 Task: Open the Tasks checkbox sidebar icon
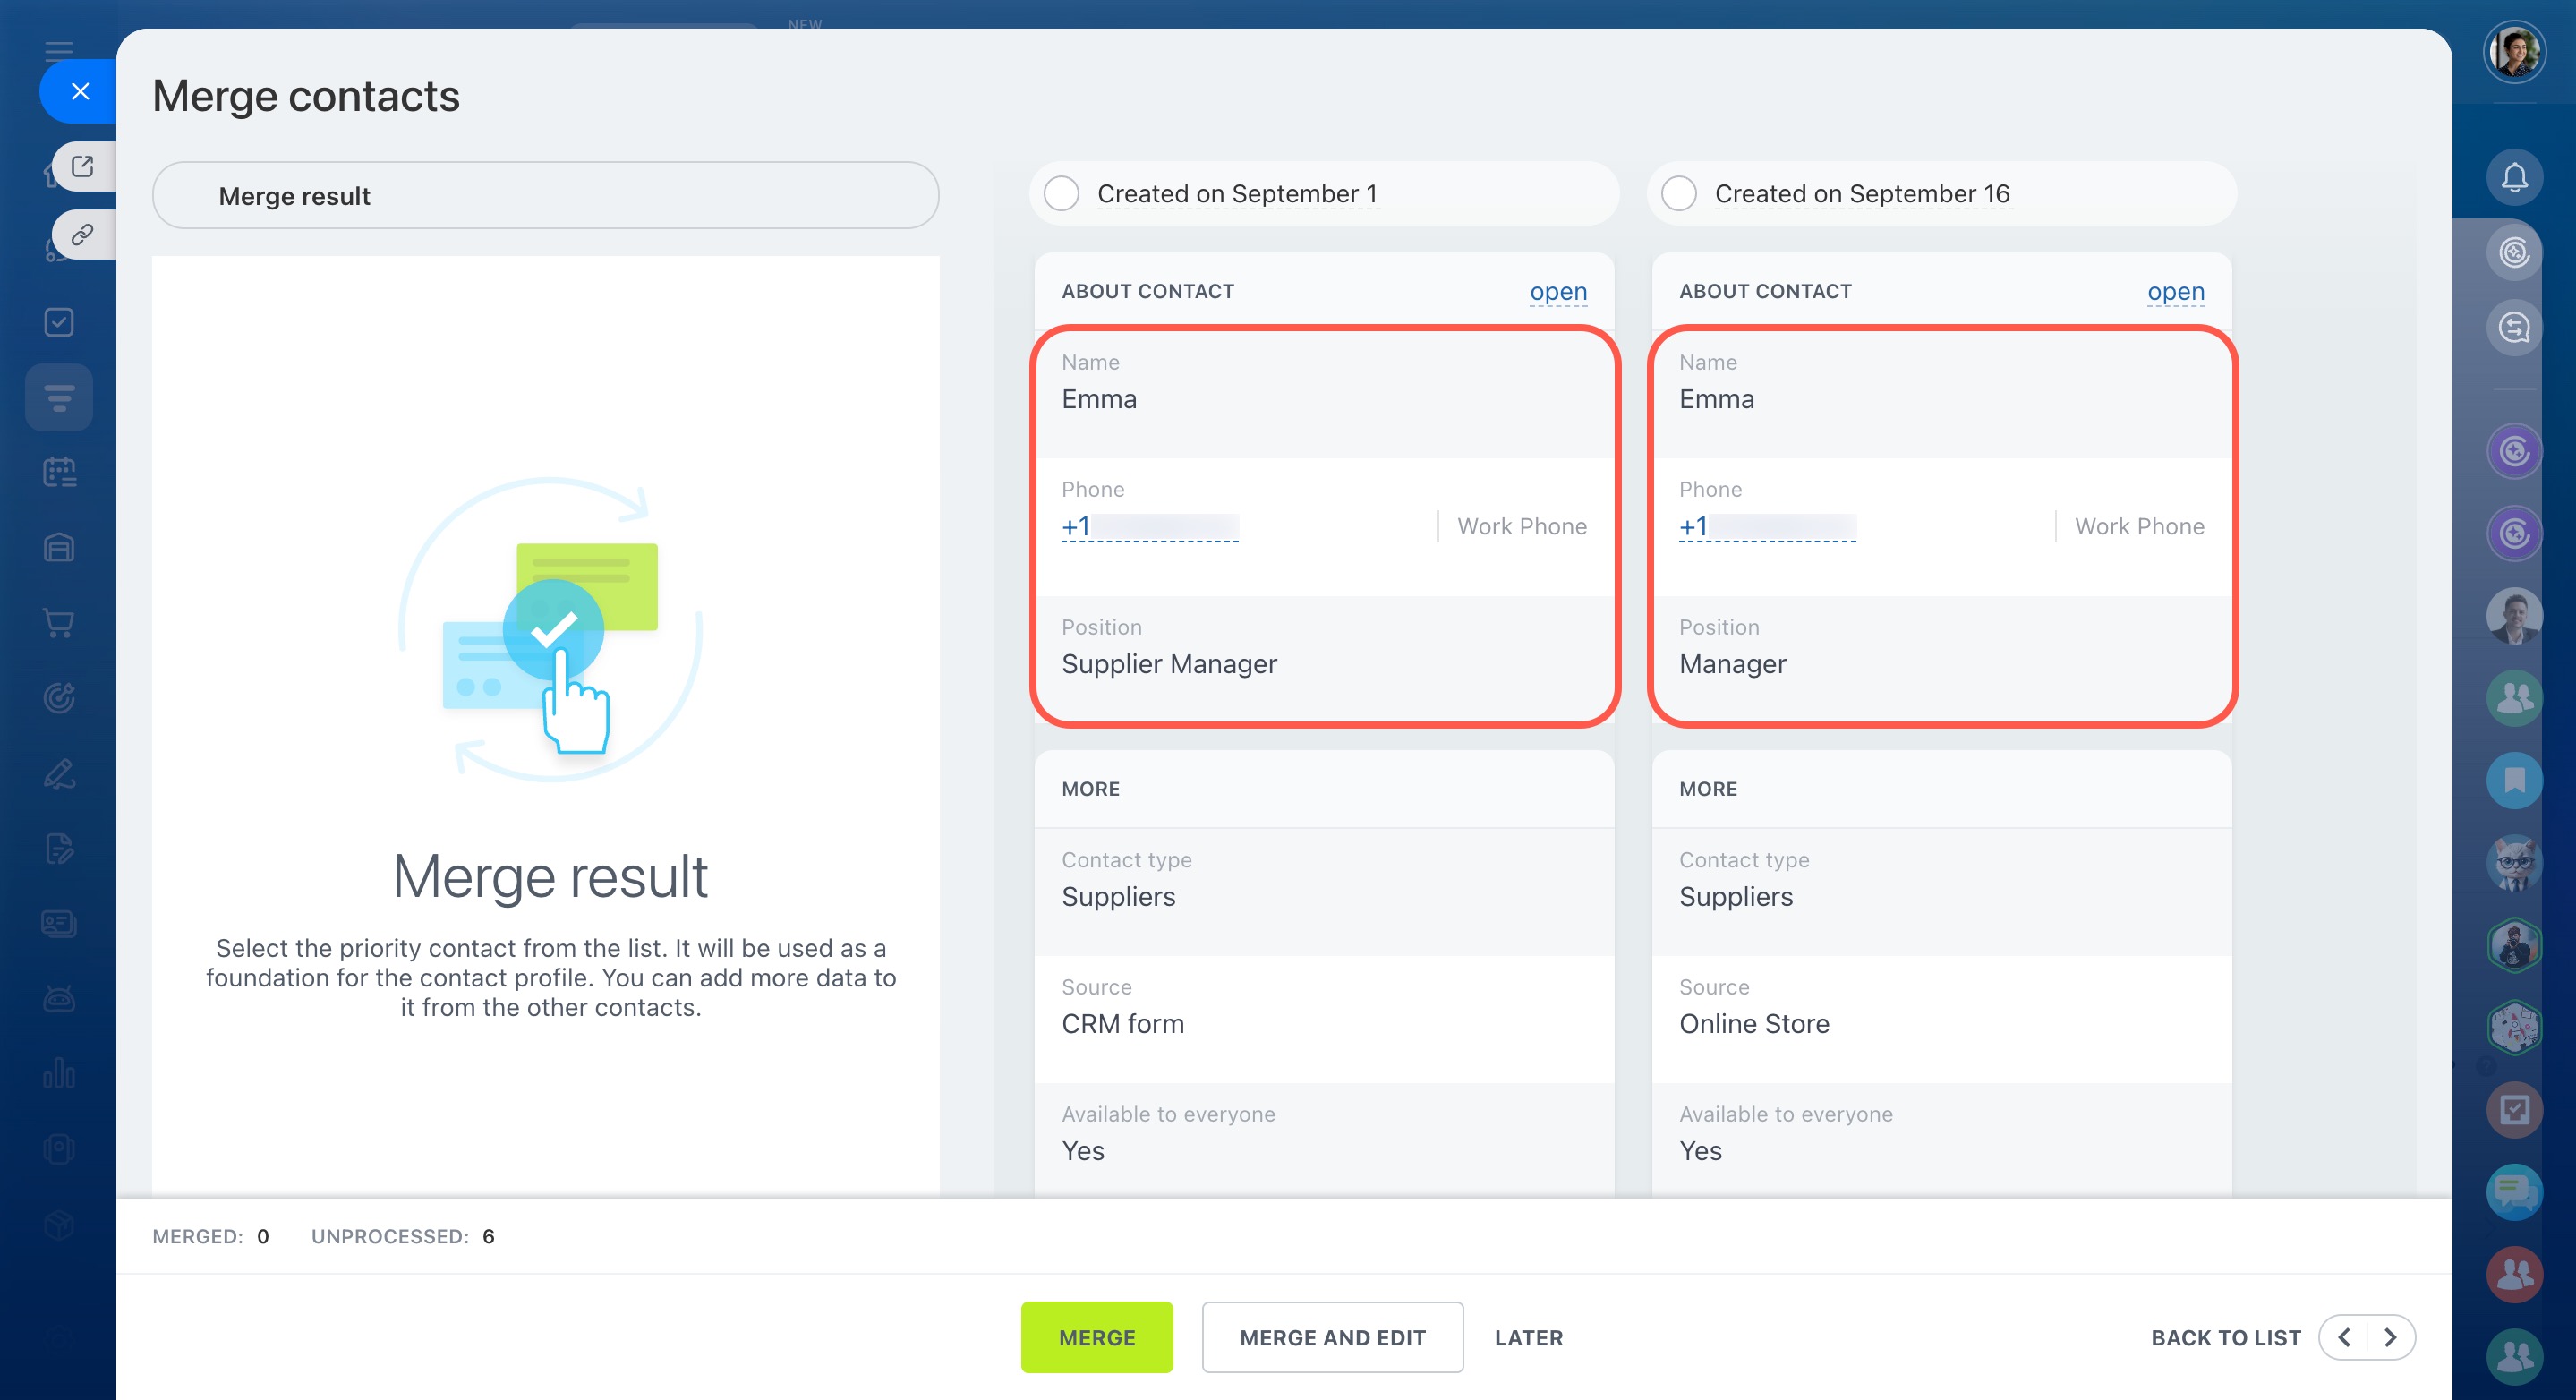click(x=59, y=322)
